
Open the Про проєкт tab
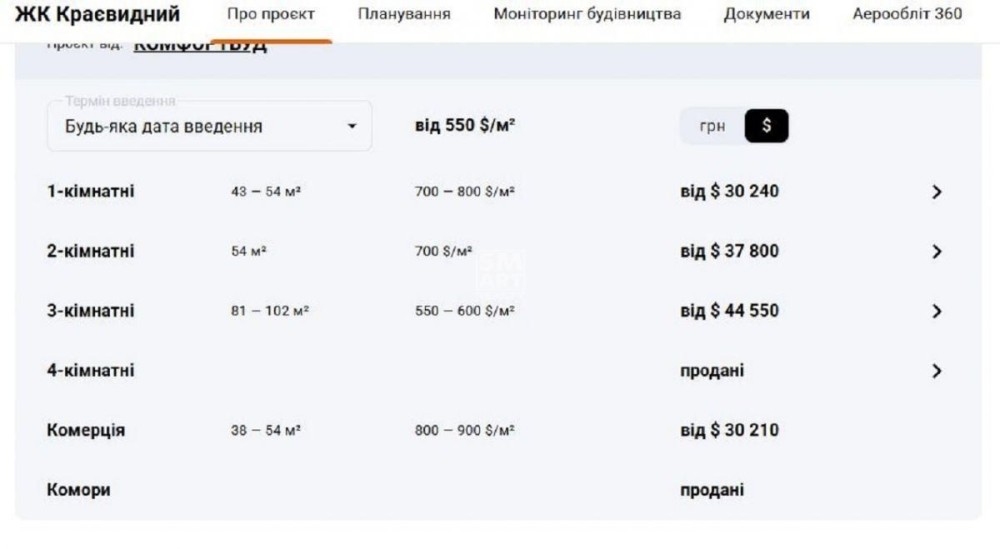(271, 15)
